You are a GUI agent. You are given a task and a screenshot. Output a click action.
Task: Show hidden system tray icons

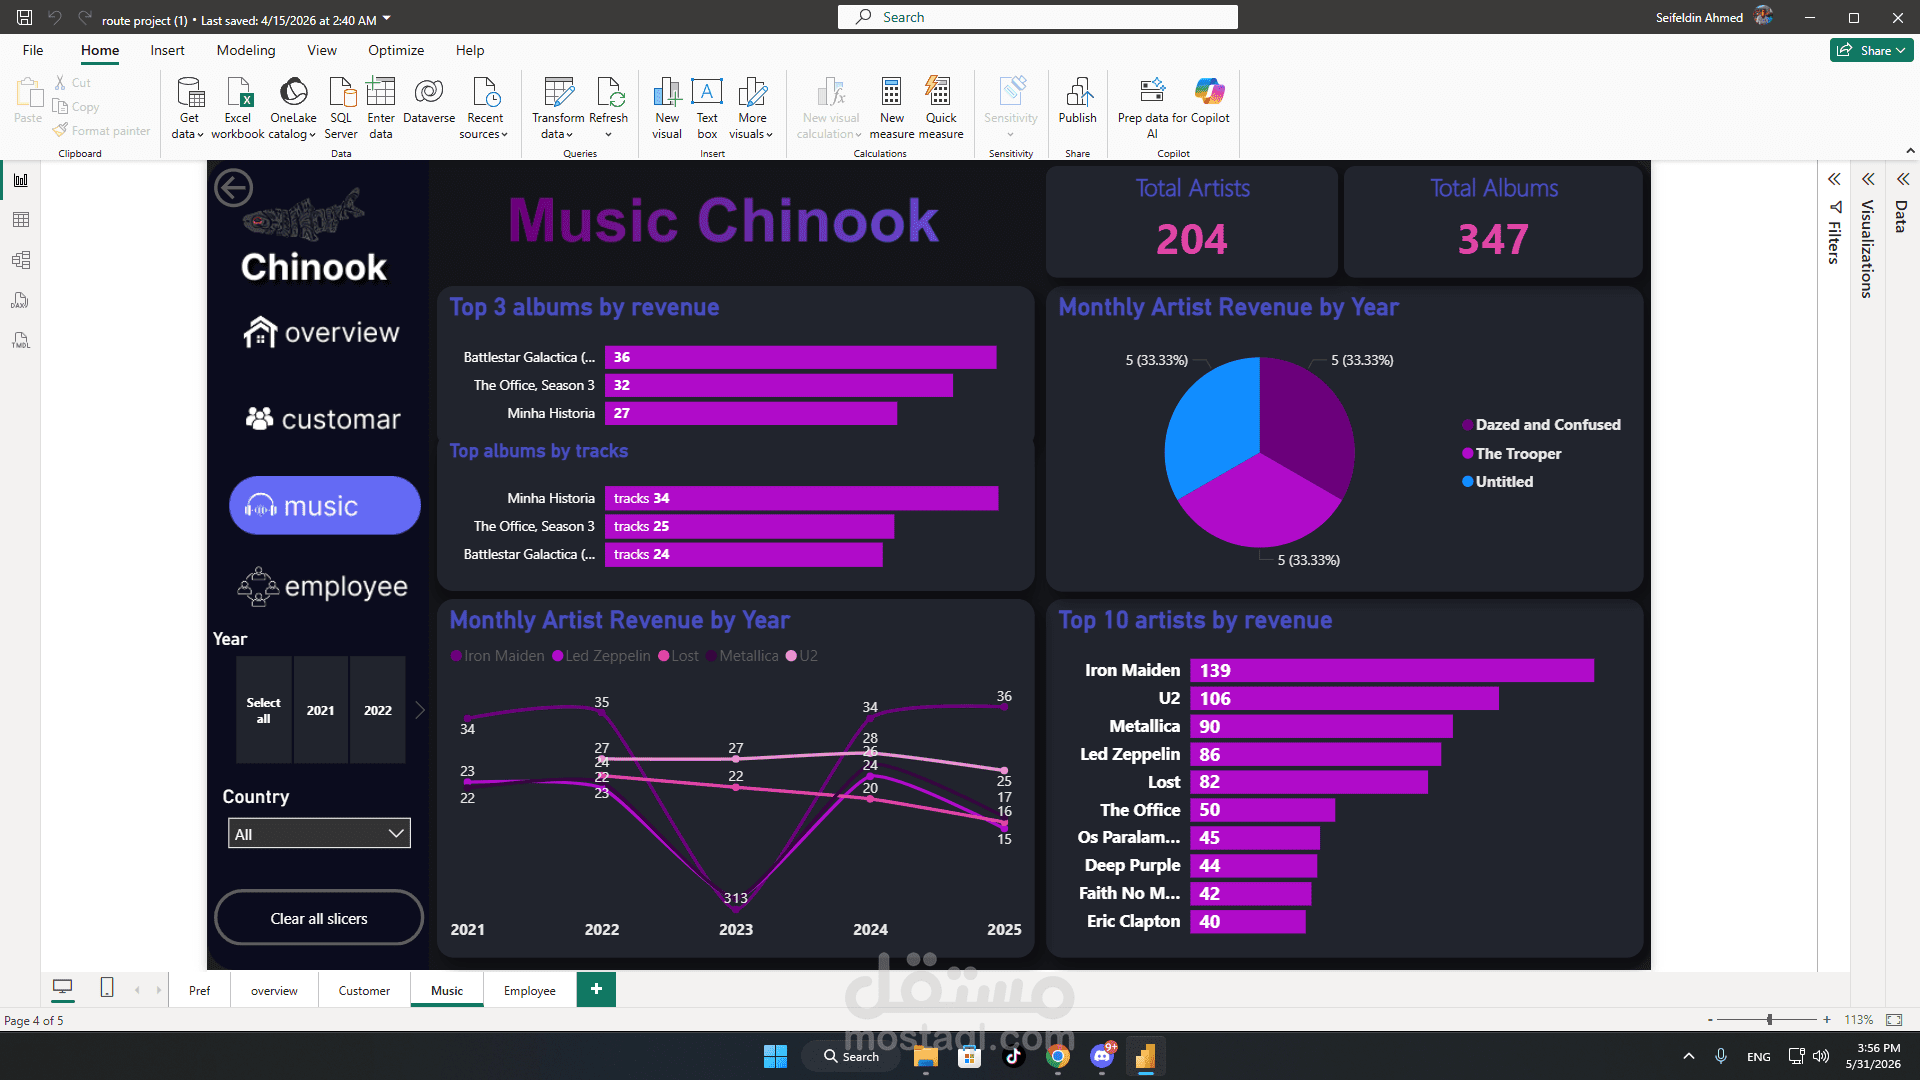[1689, 1056]
